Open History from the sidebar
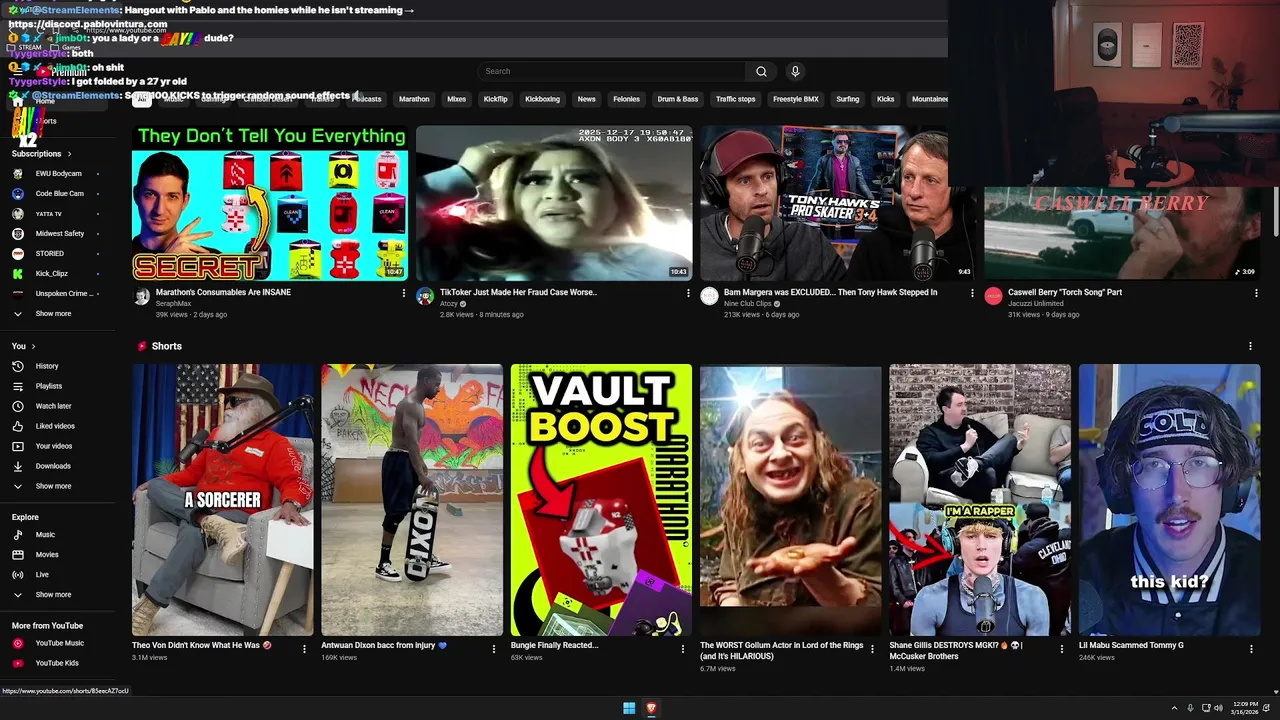The height and width of the screenshot is (720, 1280). click(47, 366)
